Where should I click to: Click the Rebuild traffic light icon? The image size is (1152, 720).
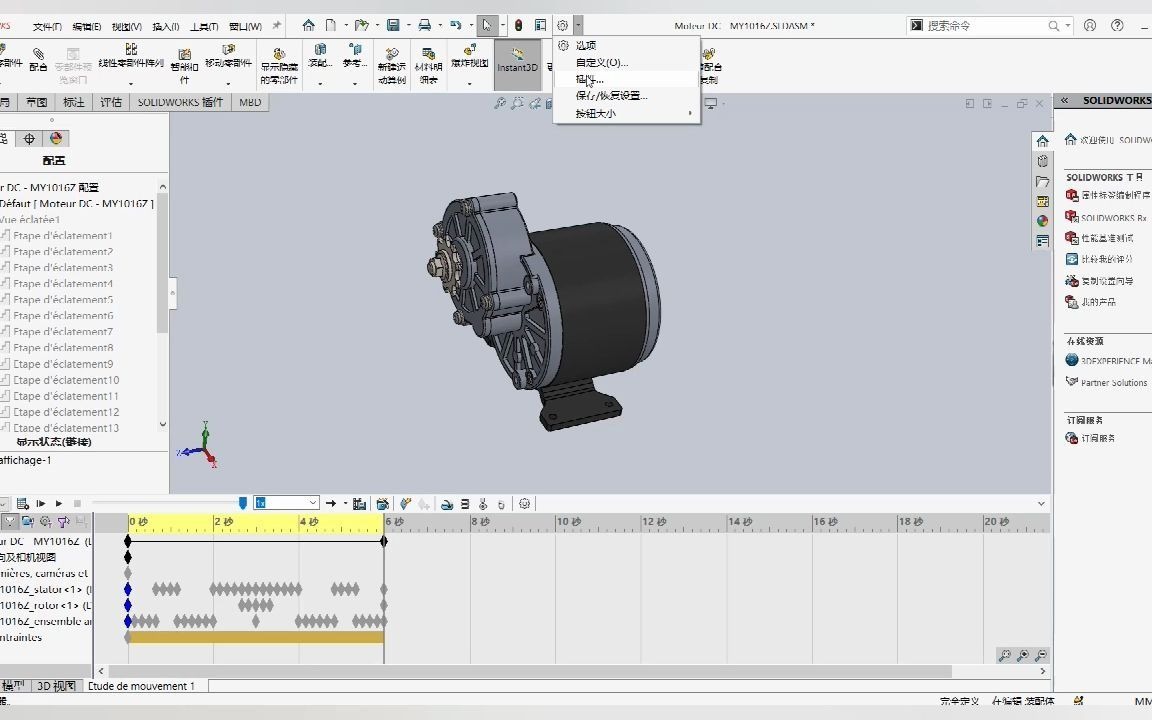pyautogui.click(x=518, y=25)
